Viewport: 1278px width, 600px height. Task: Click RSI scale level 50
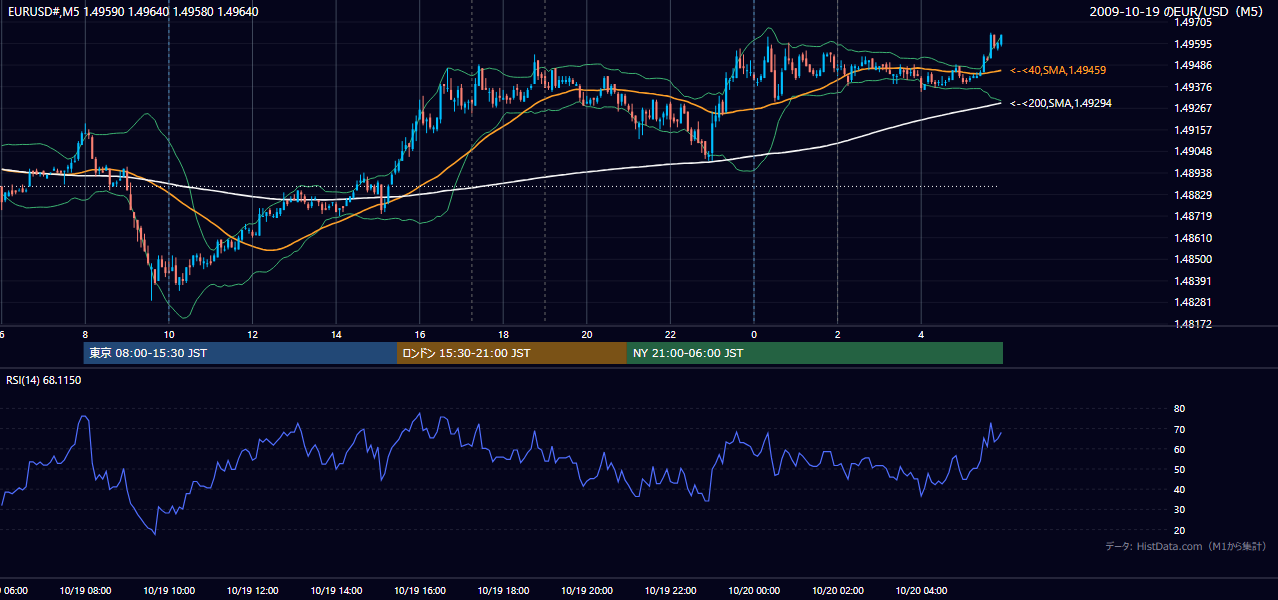point(1179,469)
